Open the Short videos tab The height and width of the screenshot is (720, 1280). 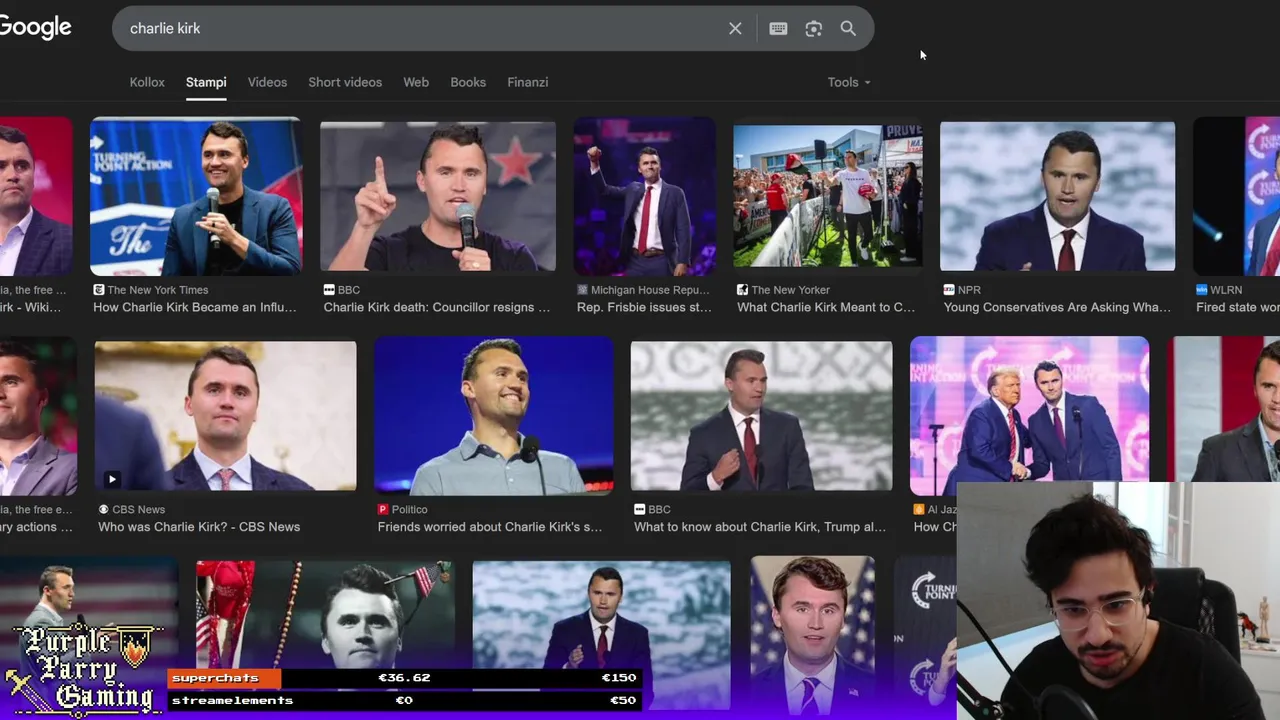[345, 82]
